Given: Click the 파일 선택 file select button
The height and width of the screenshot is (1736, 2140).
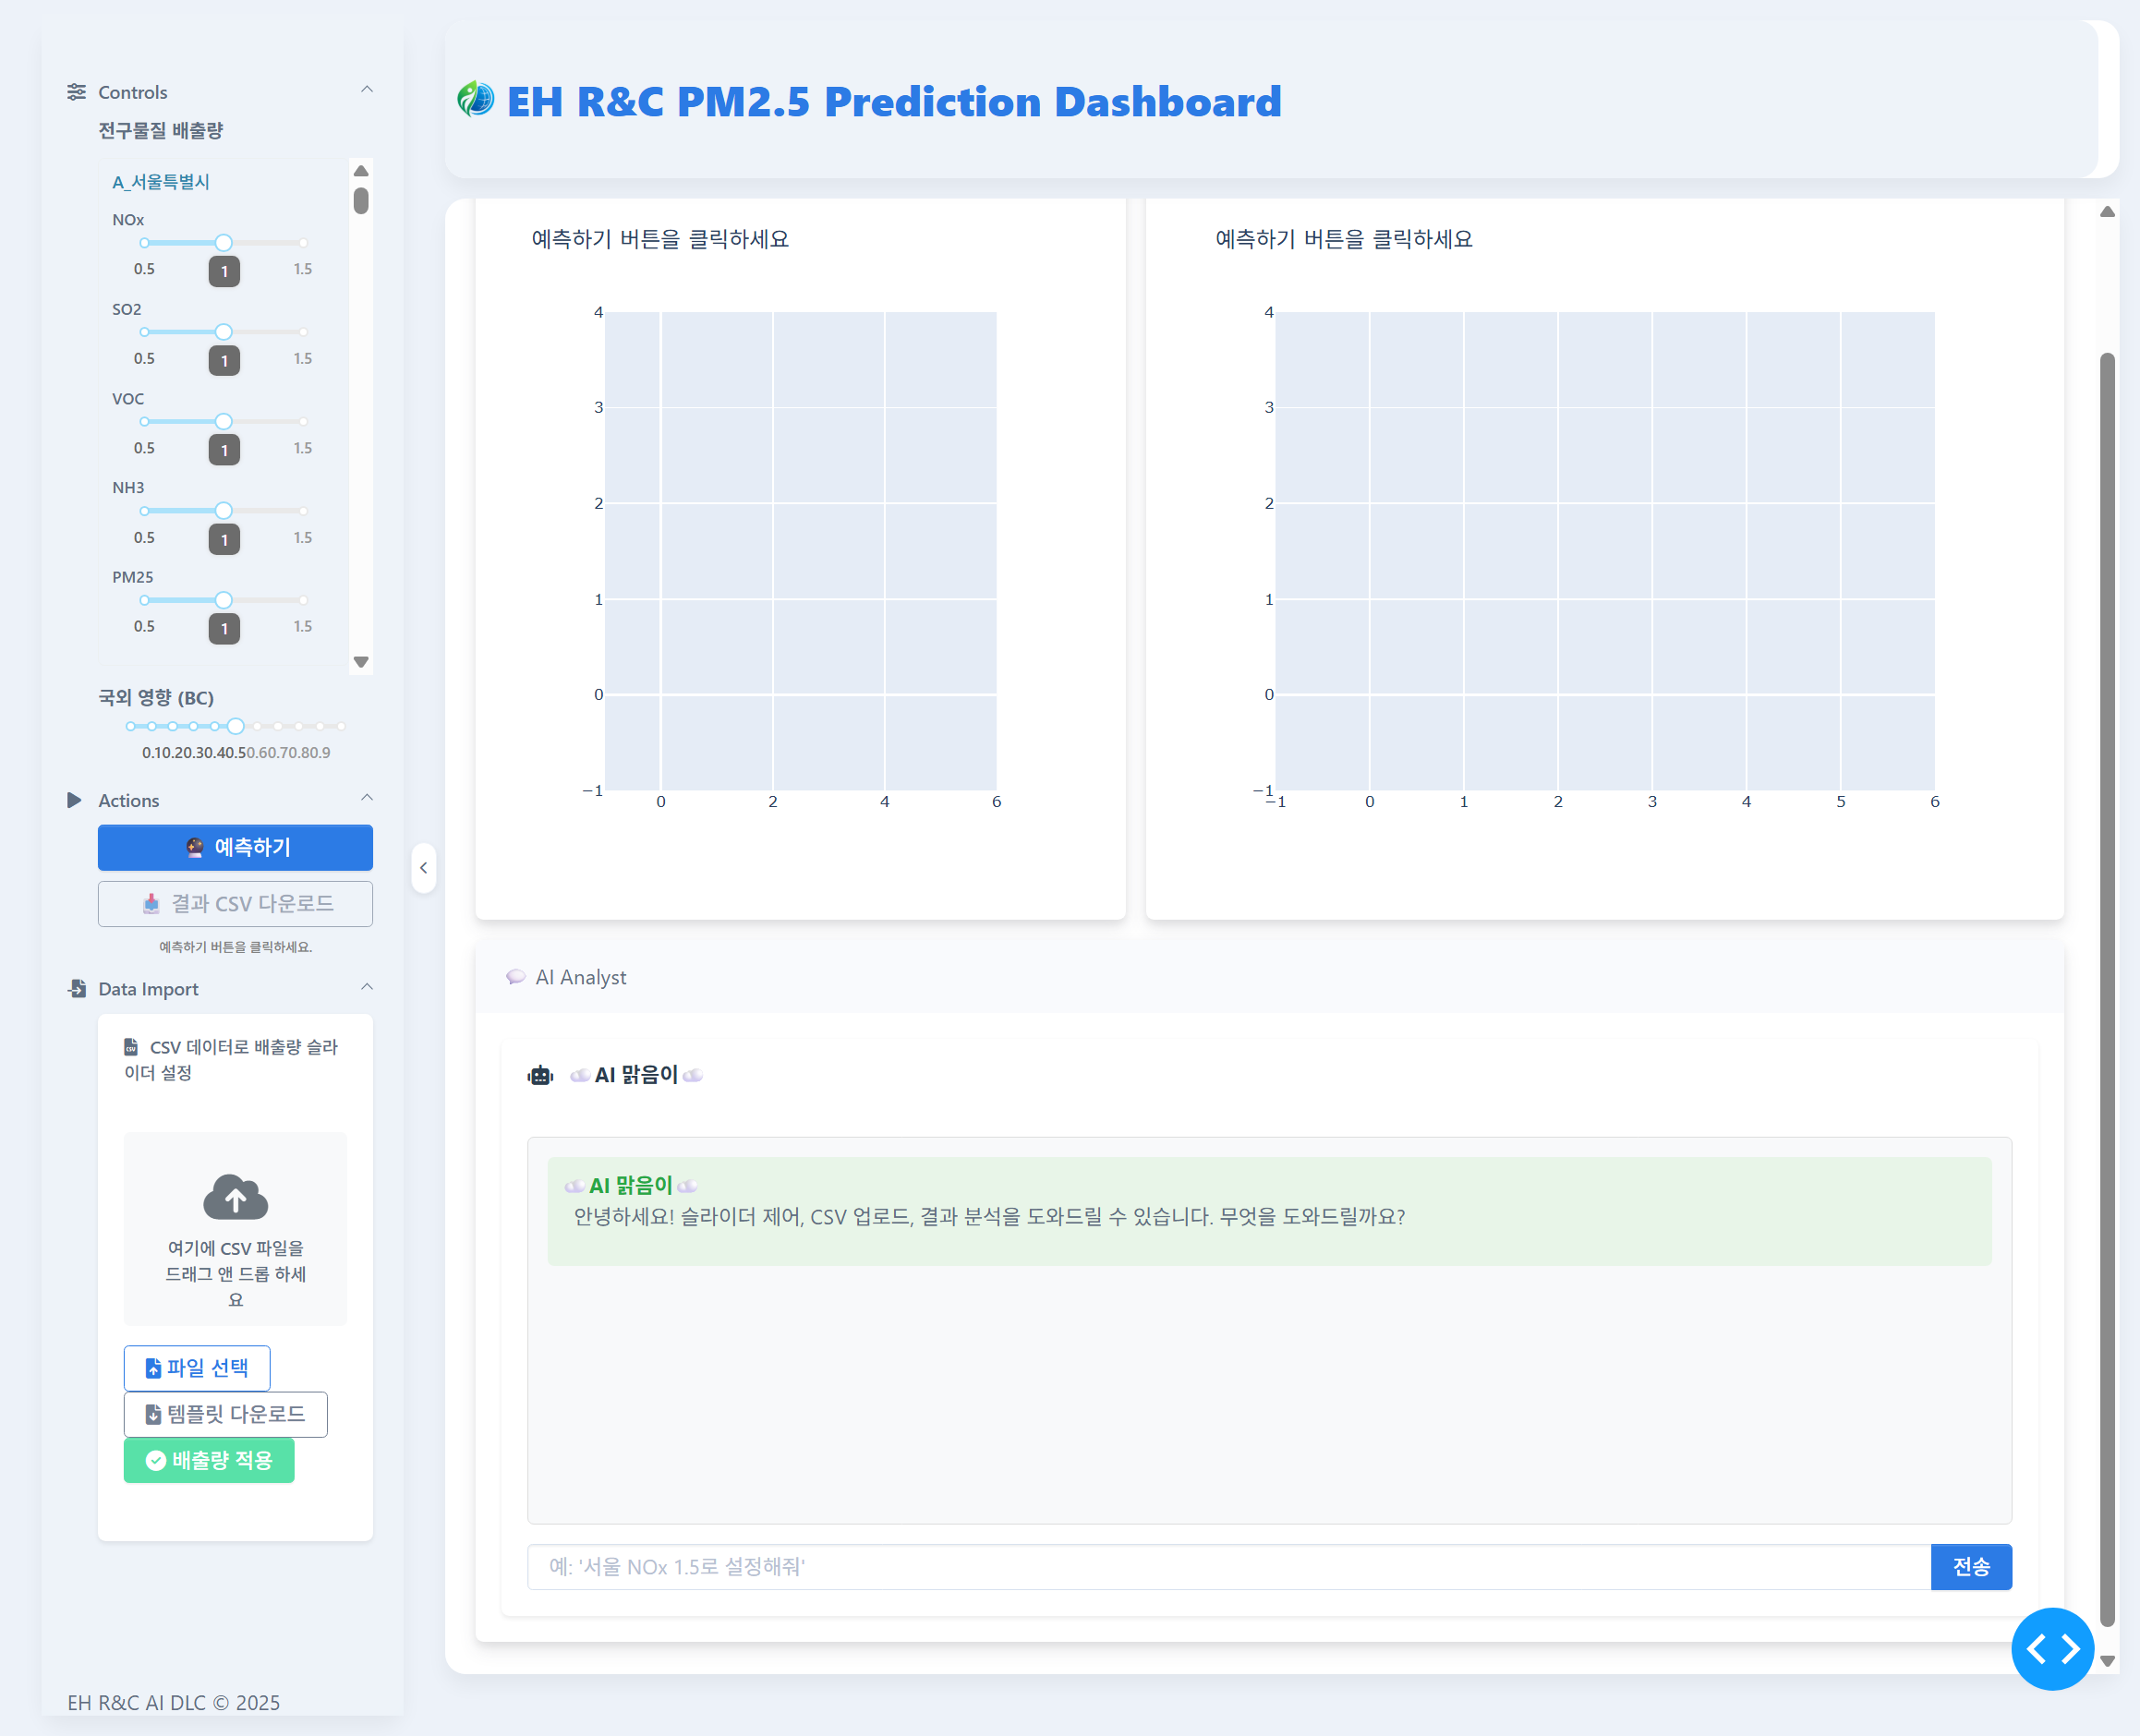Looking at the screenshot, I should (x=197, y=1367).
